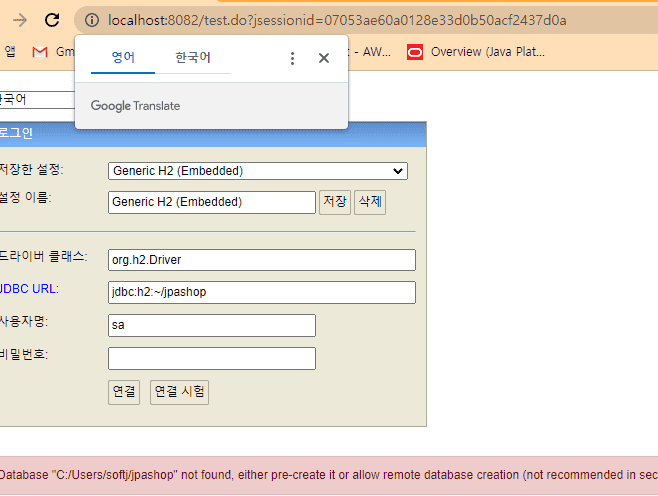Click the JDBC URL link label

click(x=29, y=289)
